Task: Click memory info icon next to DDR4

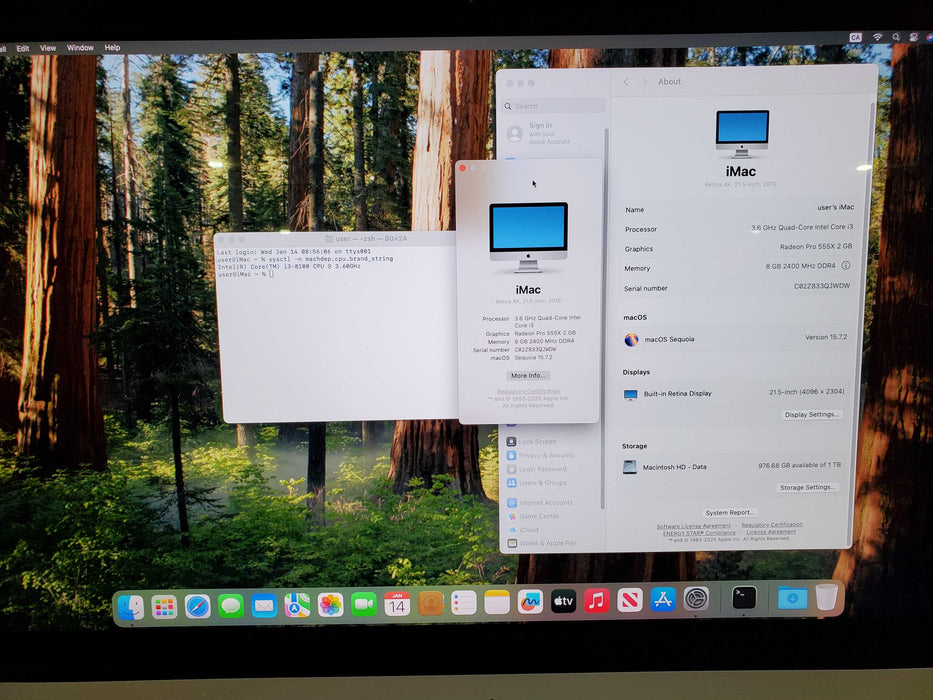Action: pyautogui.click(x=846, y=265)
